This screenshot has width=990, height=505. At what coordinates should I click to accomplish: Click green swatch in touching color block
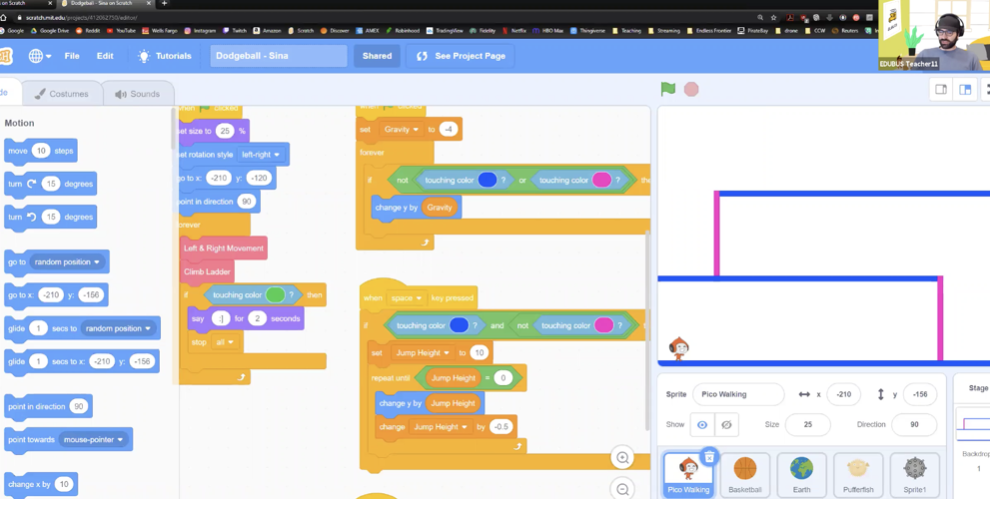click(275, 295)
